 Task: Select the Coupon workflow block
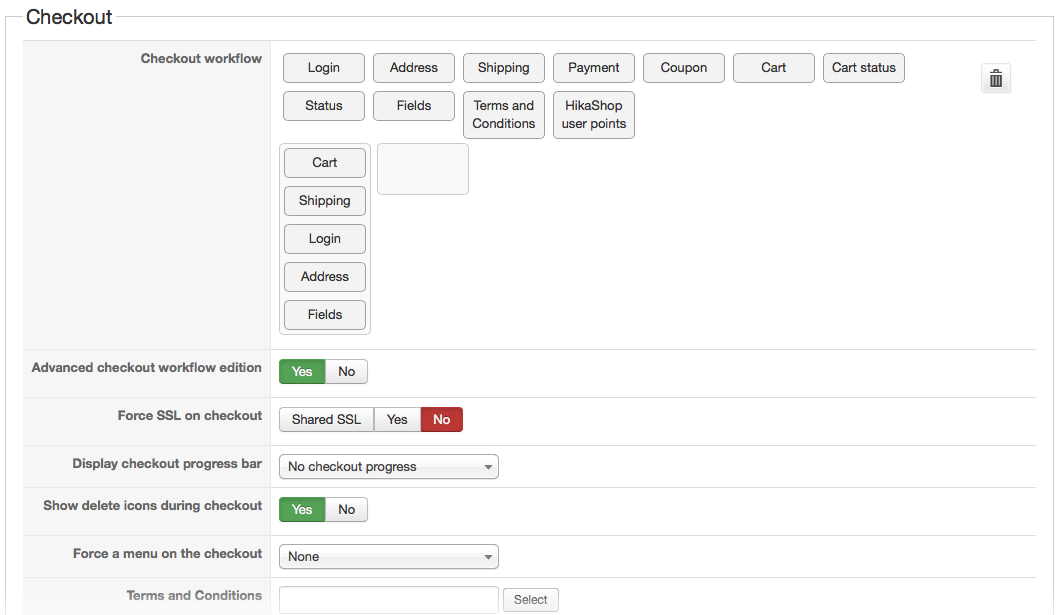684,68
